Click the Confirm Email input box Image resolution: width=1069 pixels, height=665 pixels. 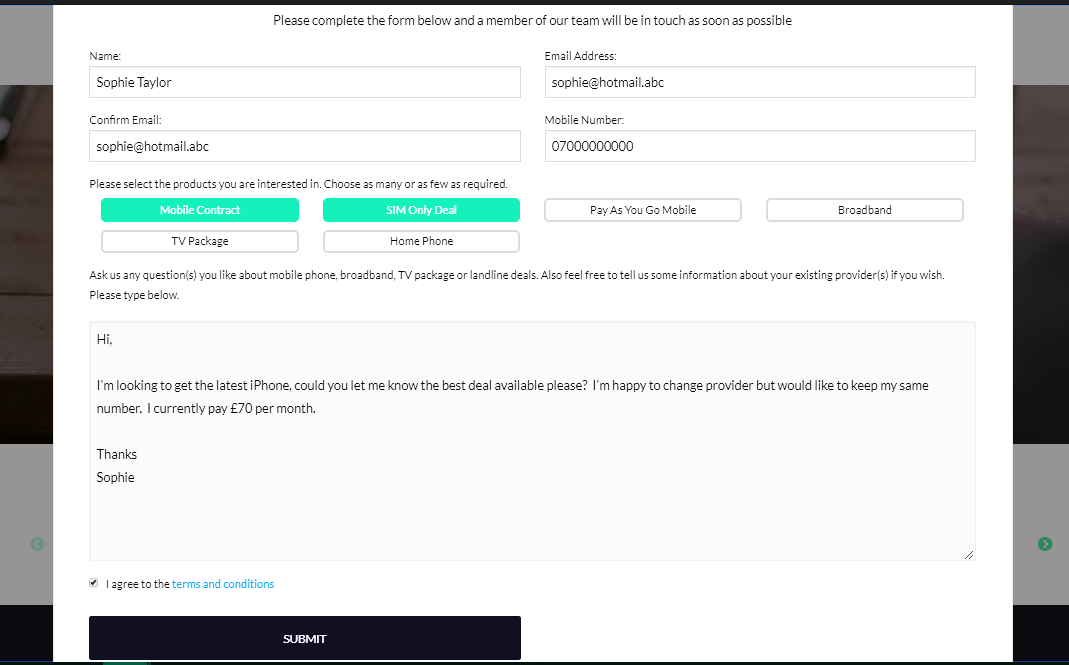point(305,146)
